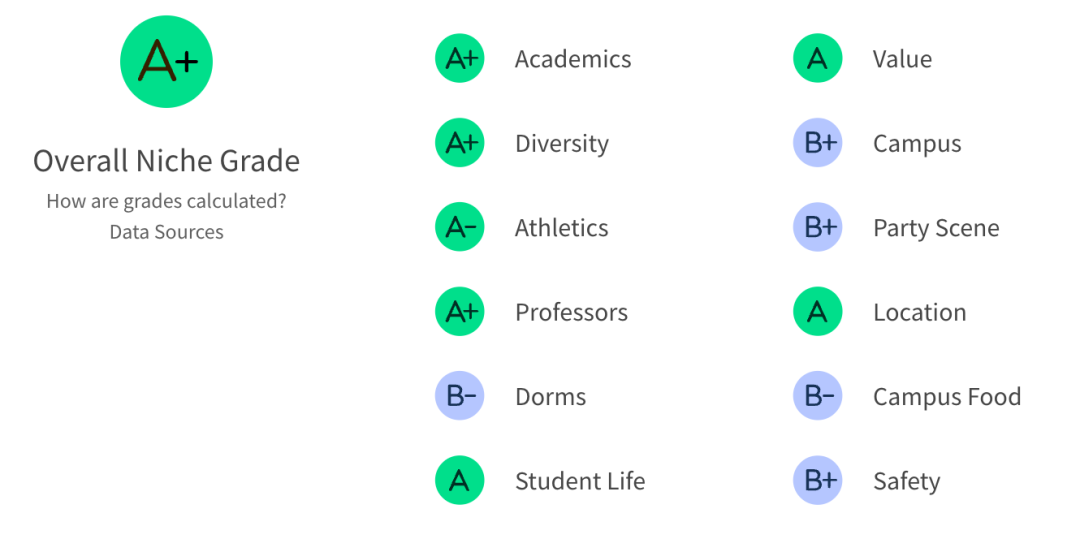1080x539 pixels.
Task: Select the Diversity A+ grade circle
Action: (460, 144)
